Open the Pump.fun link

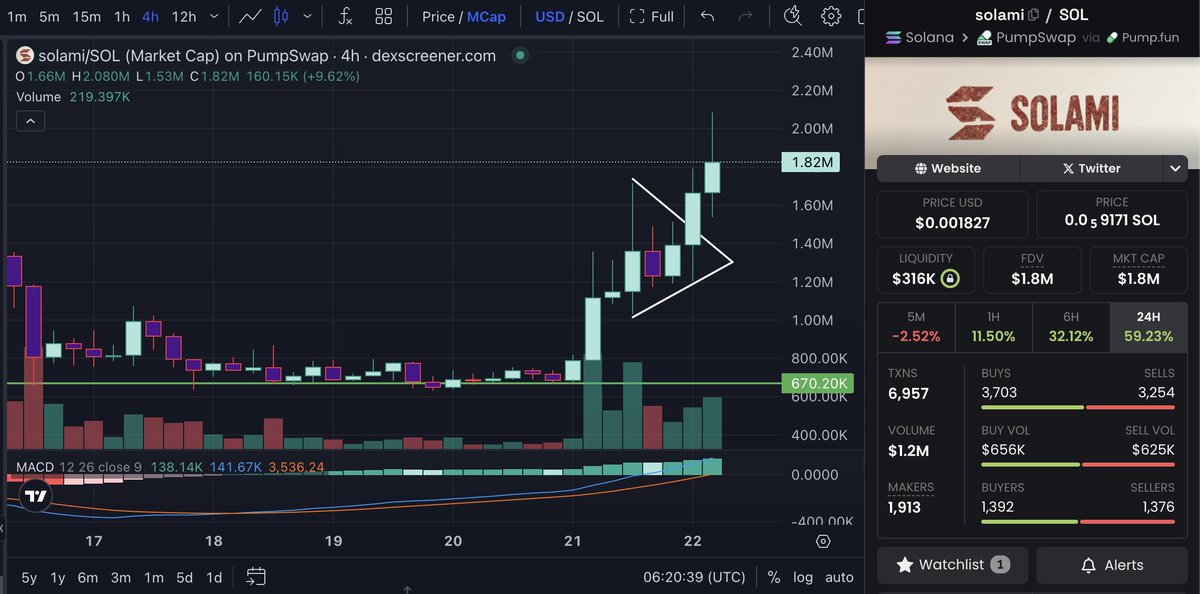[x=1143, y=37]
